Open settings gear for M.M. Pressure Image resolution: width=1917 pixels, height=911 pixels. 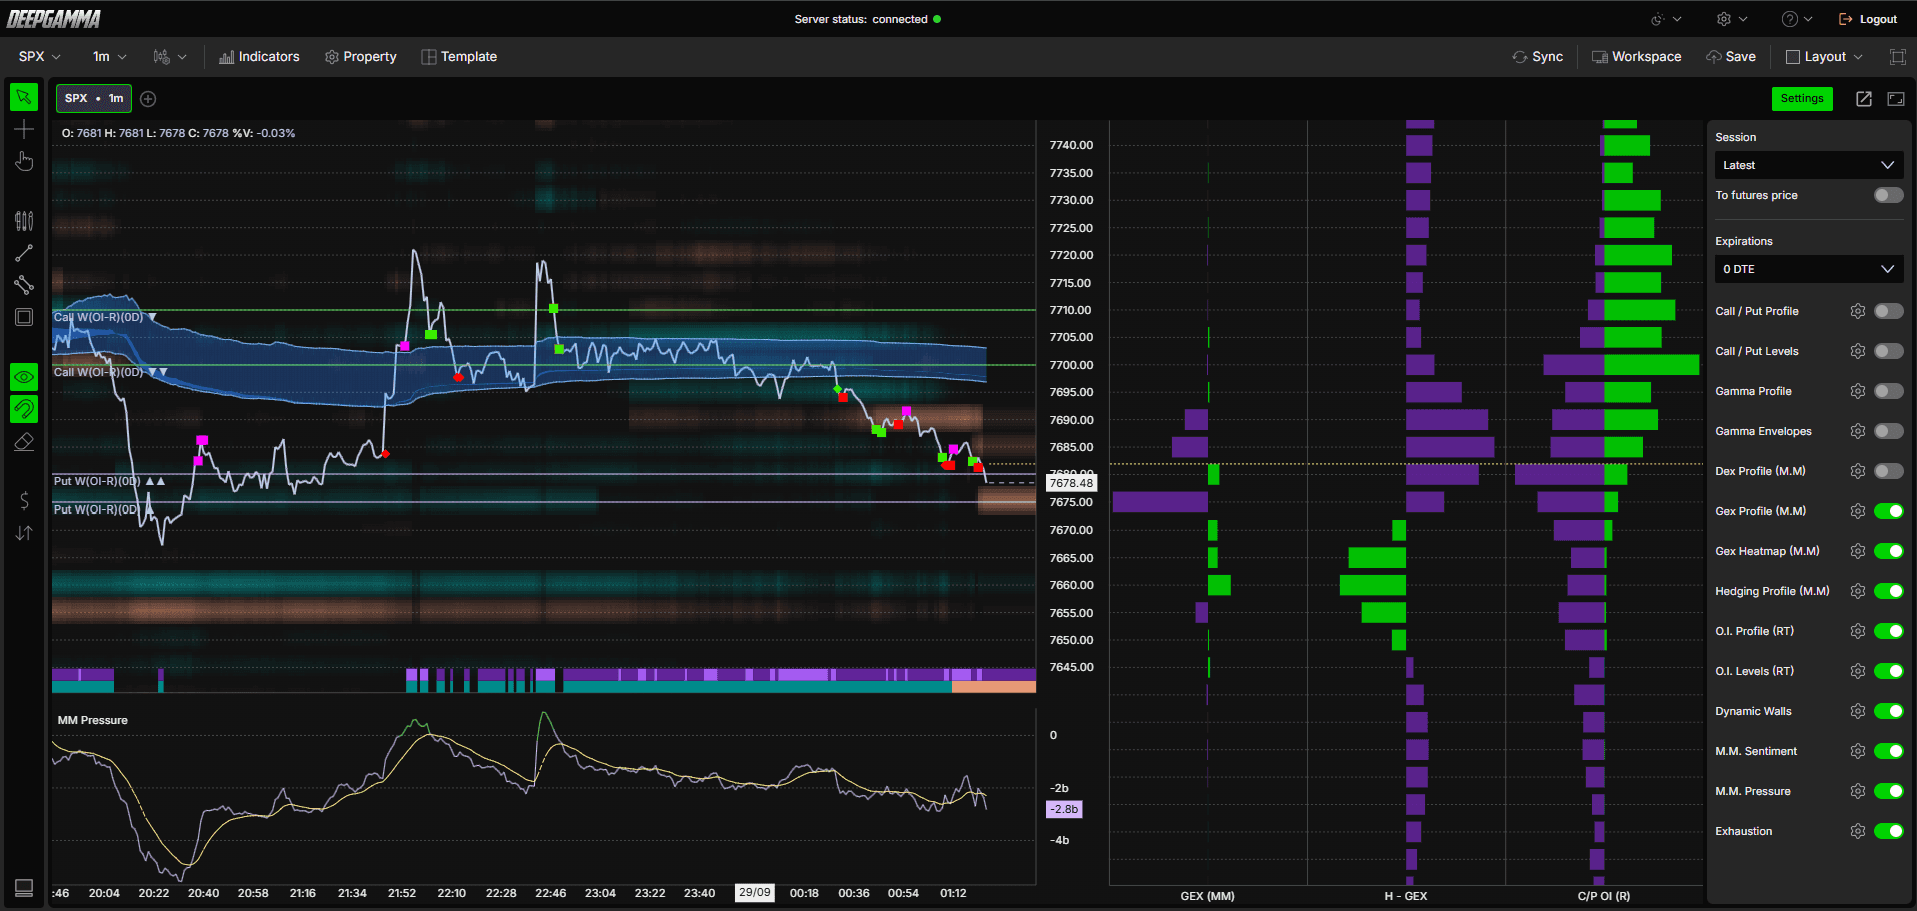coord(1858,791)
